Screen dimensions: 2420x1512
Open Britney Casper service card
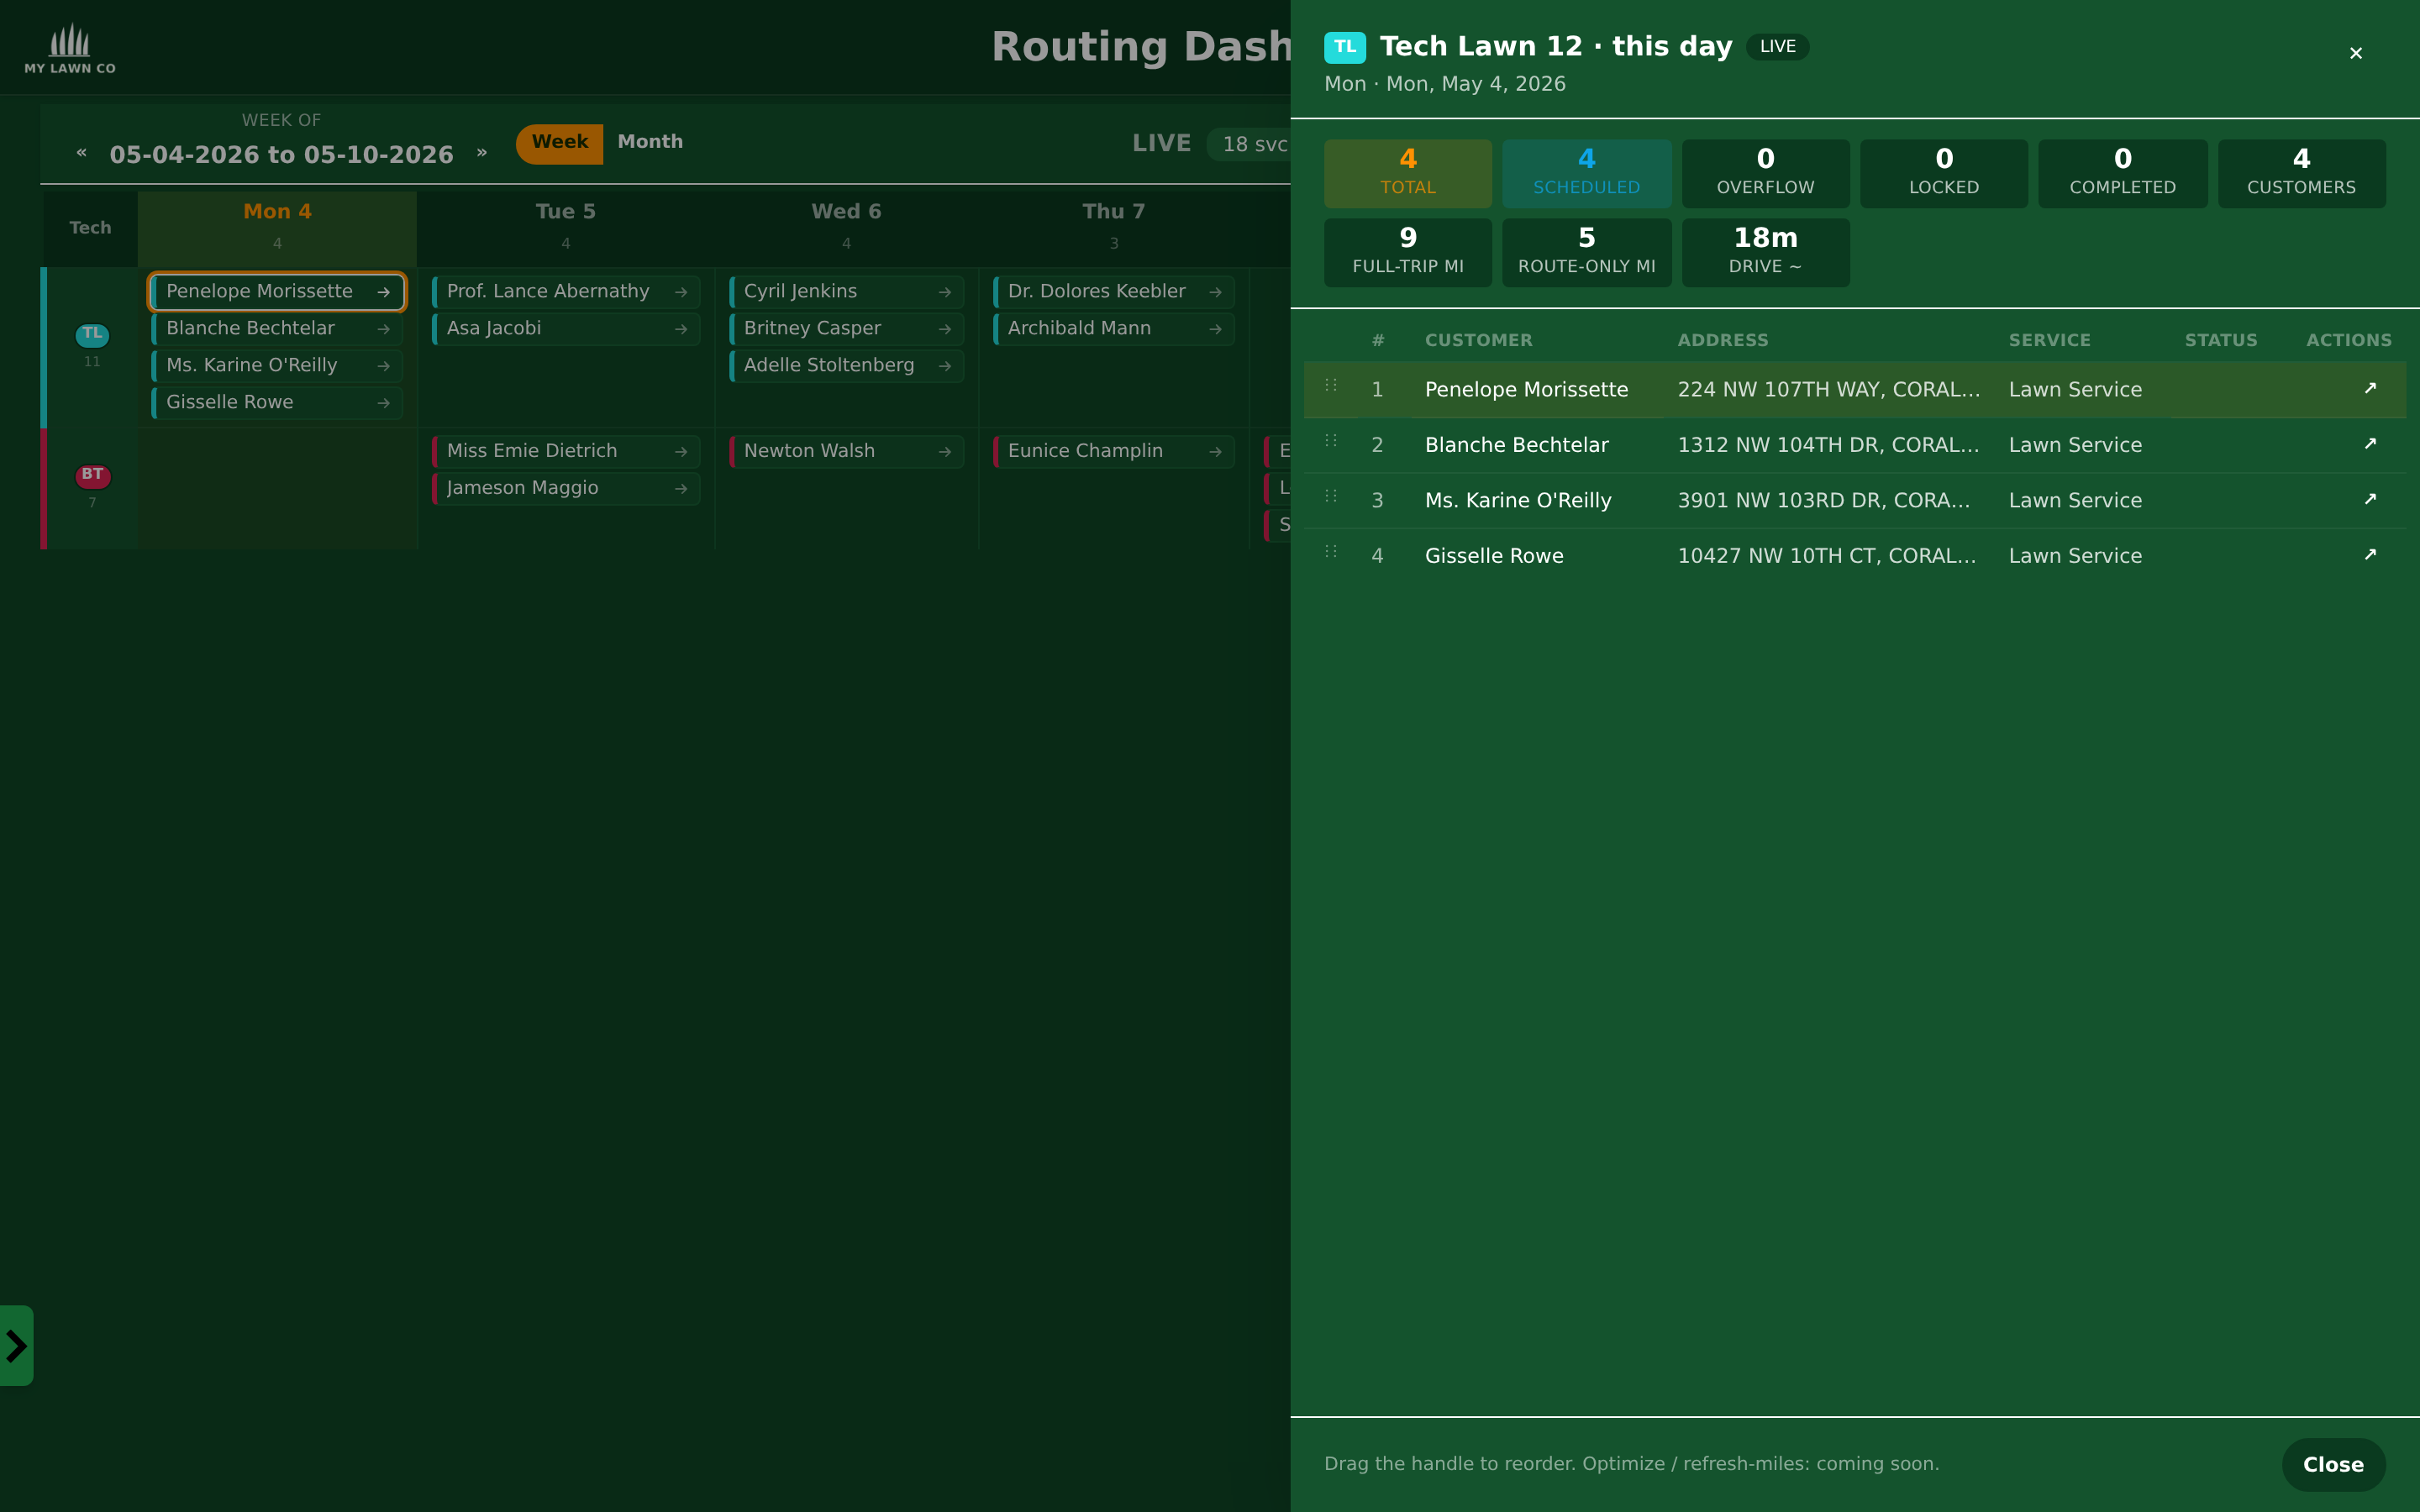(846, 329)
